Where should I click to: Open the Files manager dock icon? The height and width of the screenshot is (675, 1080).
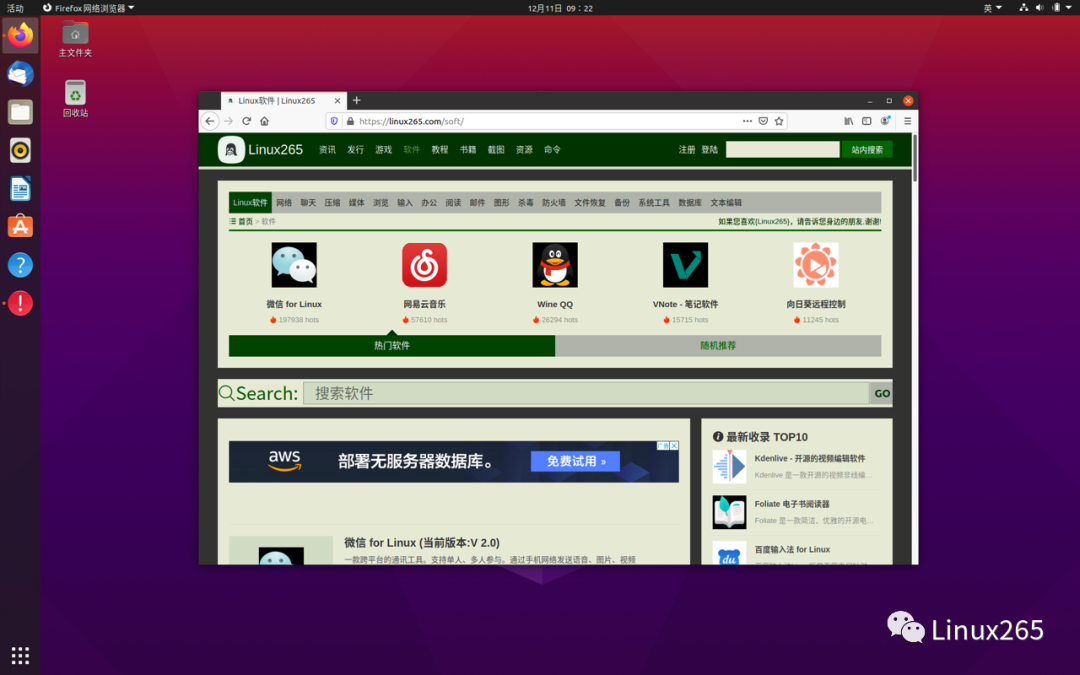(x=20, y=112)
